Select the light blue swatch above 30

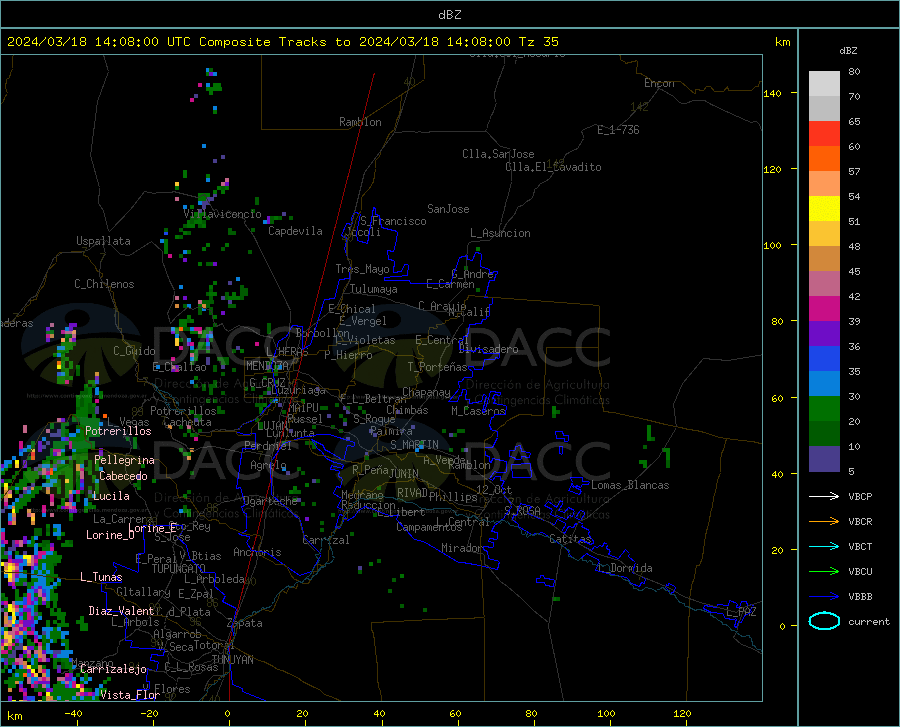(x=824, y=384)
